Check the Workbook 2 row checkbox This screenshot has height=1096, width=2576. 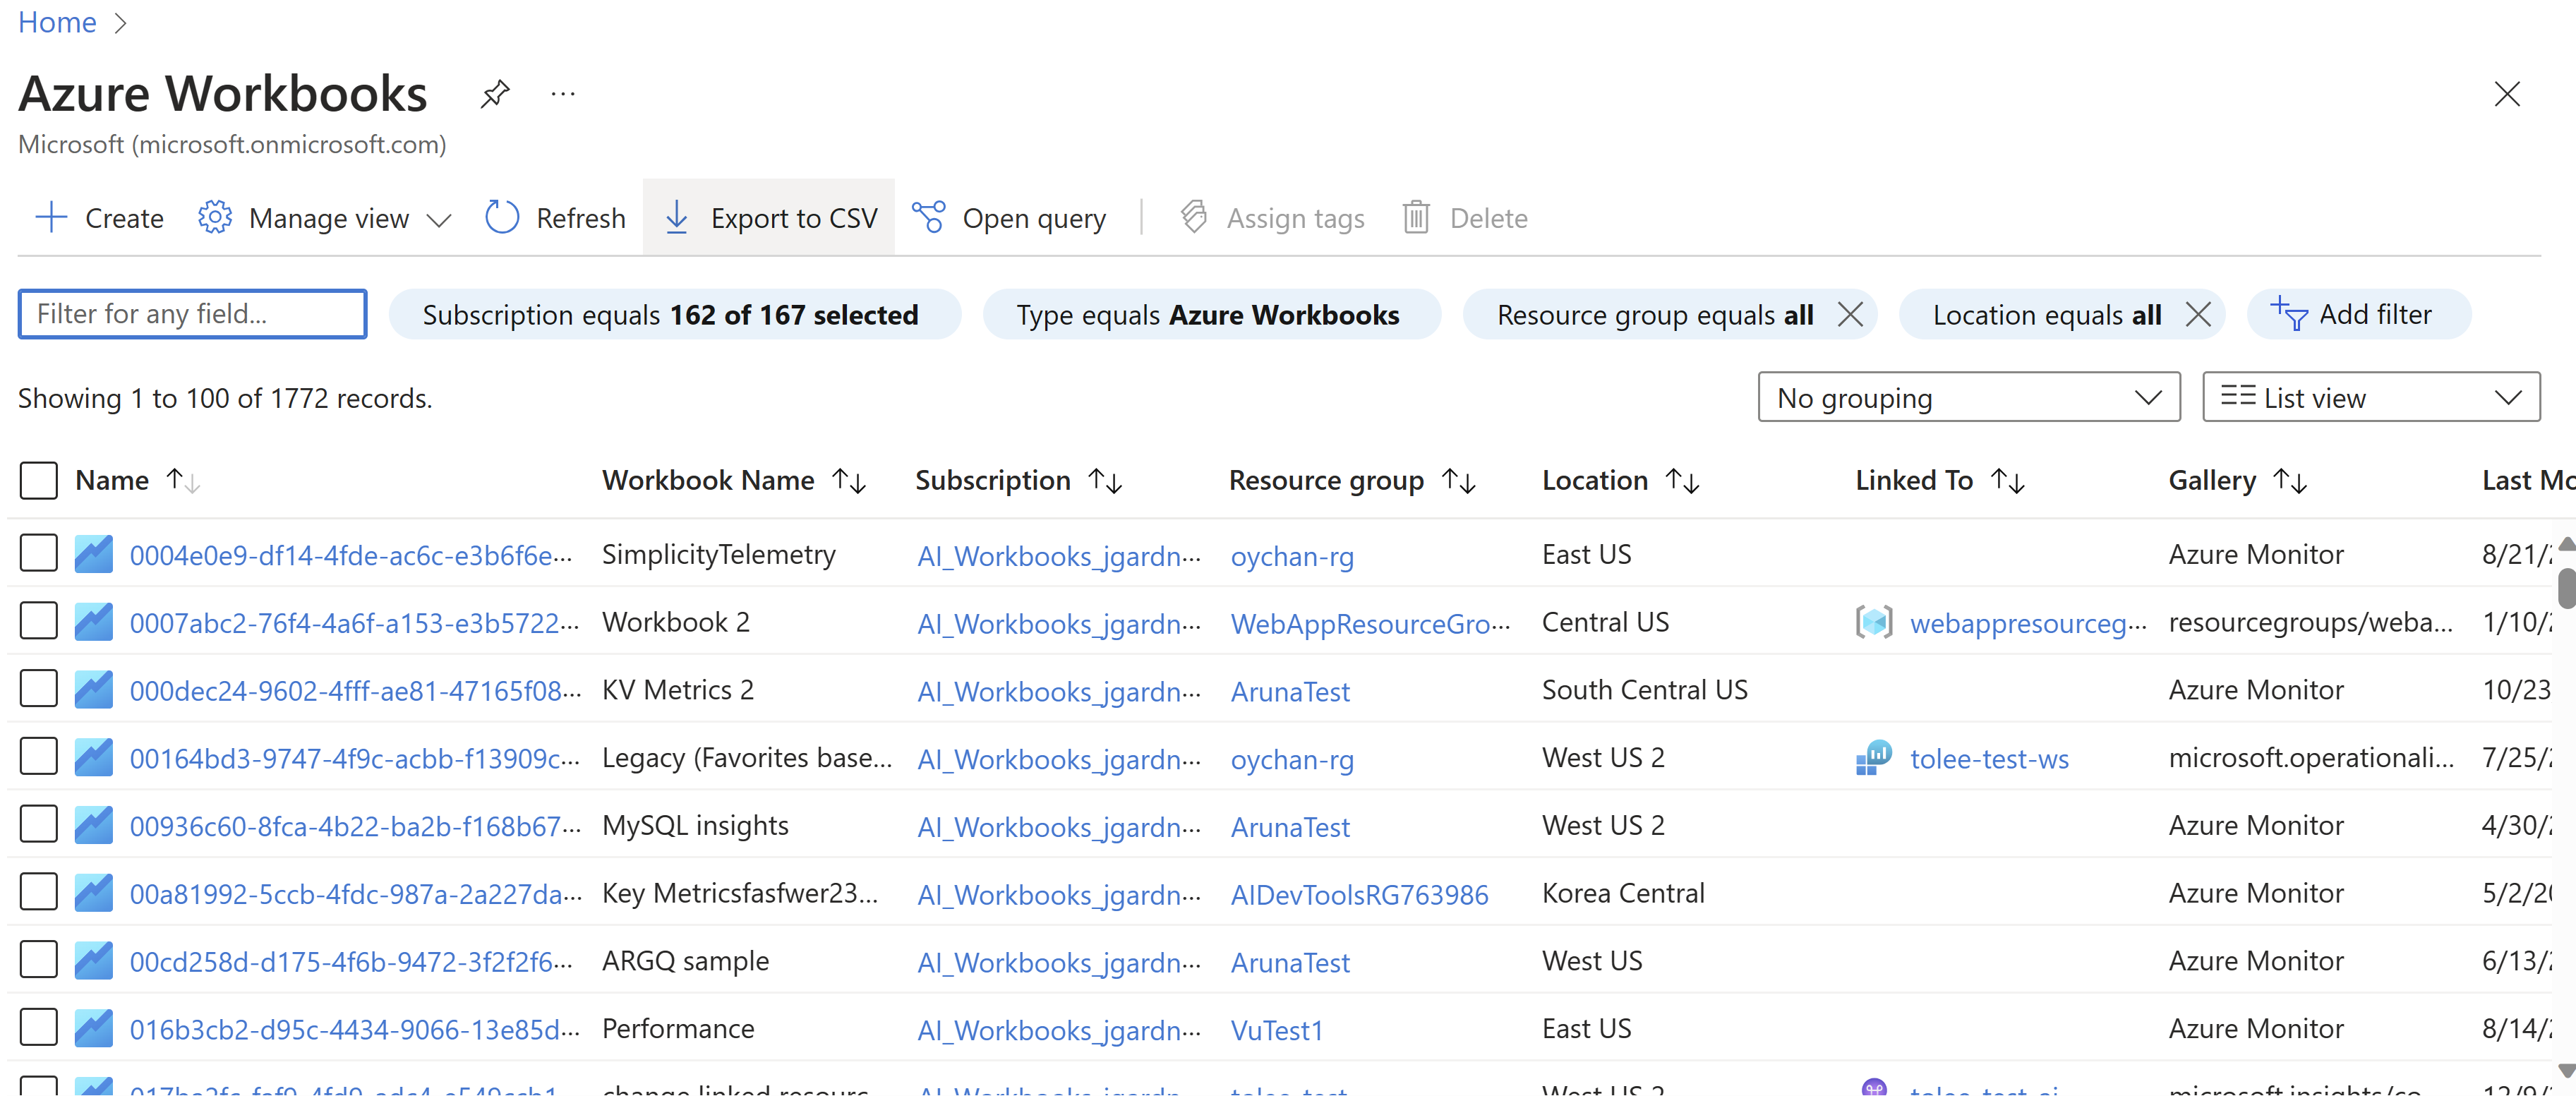click(39, 621)
